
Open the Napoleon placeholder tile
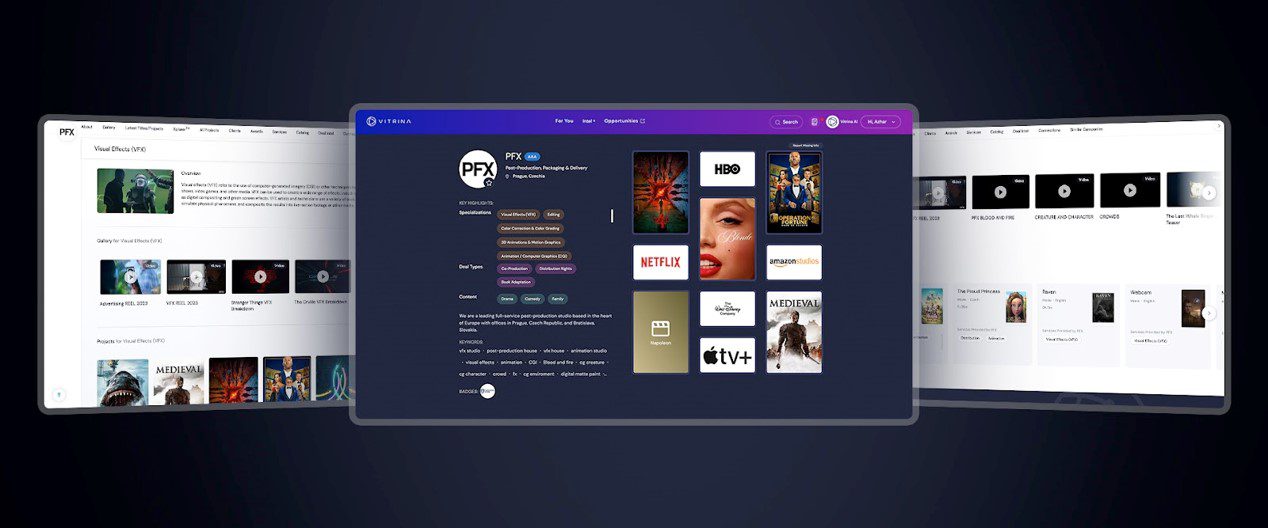[660, 332]
